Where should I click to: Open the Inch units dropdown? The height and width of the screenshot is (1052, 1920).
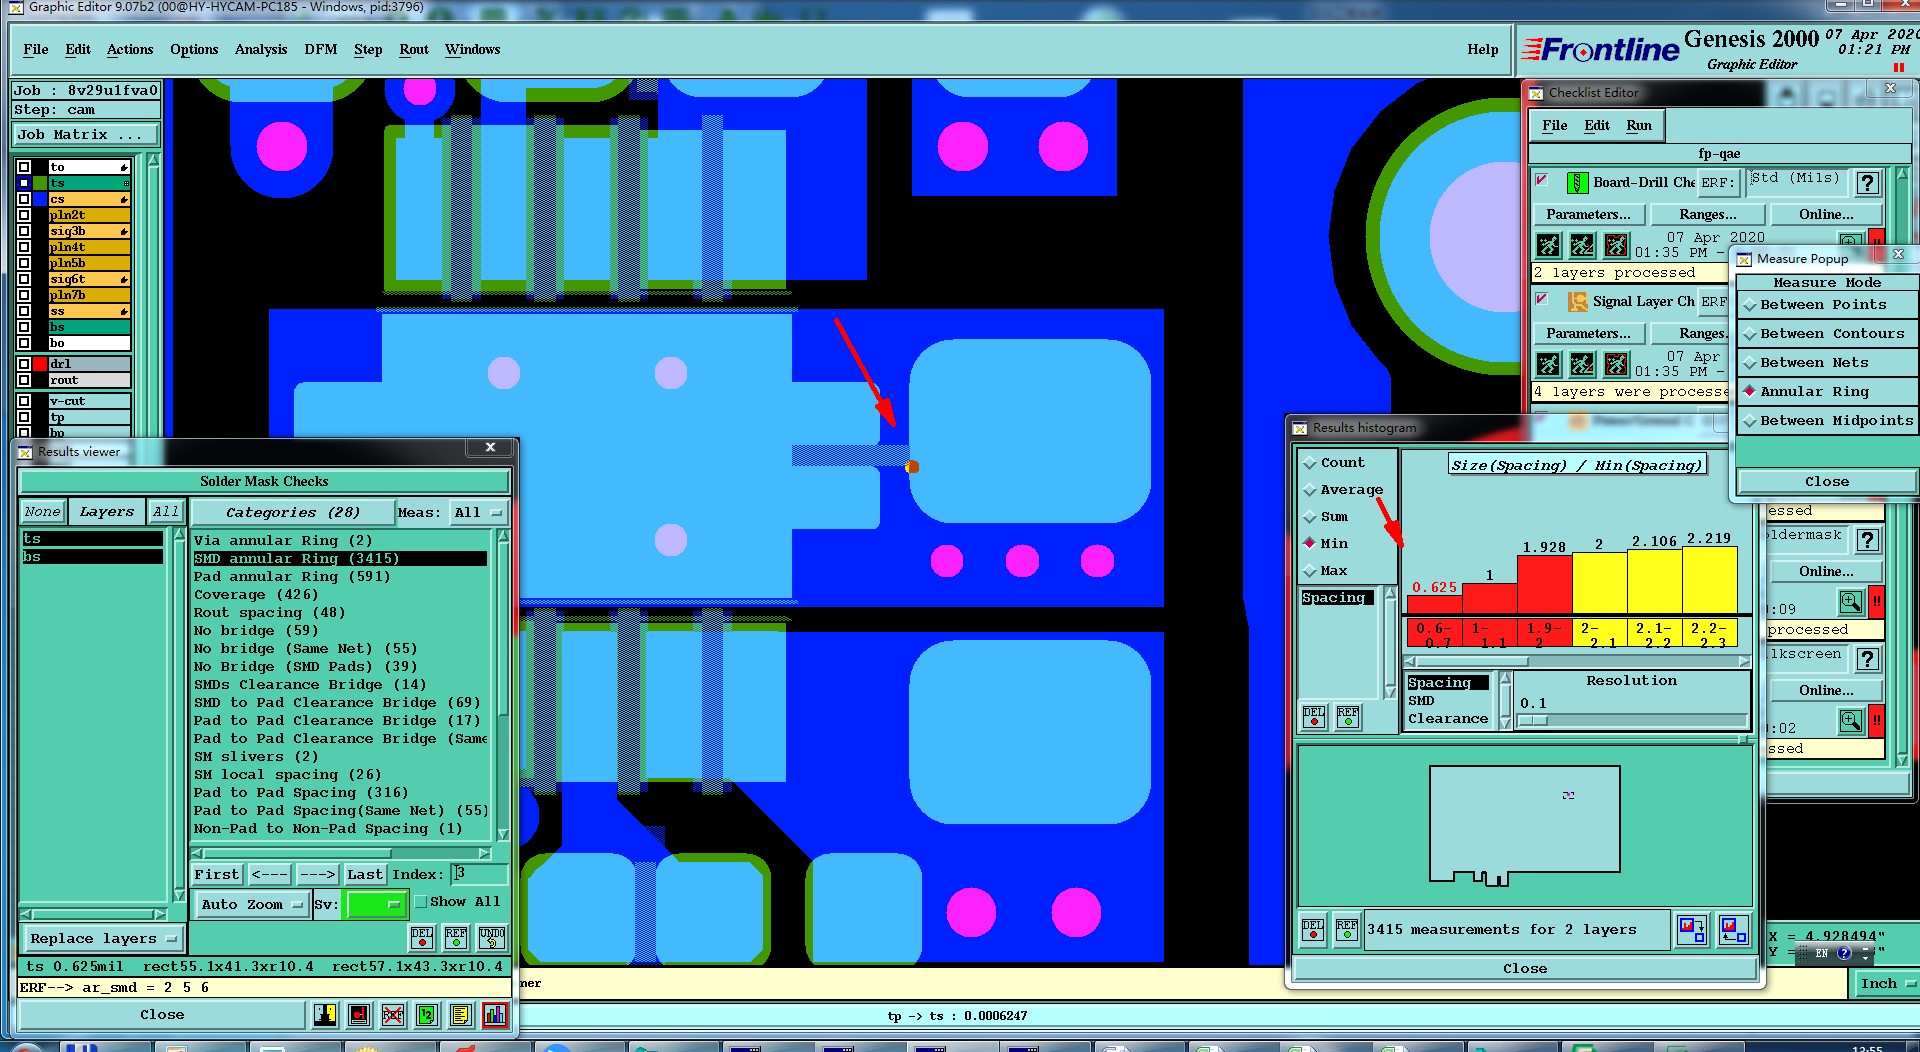pyautogui.click(x=1886, y=984)
